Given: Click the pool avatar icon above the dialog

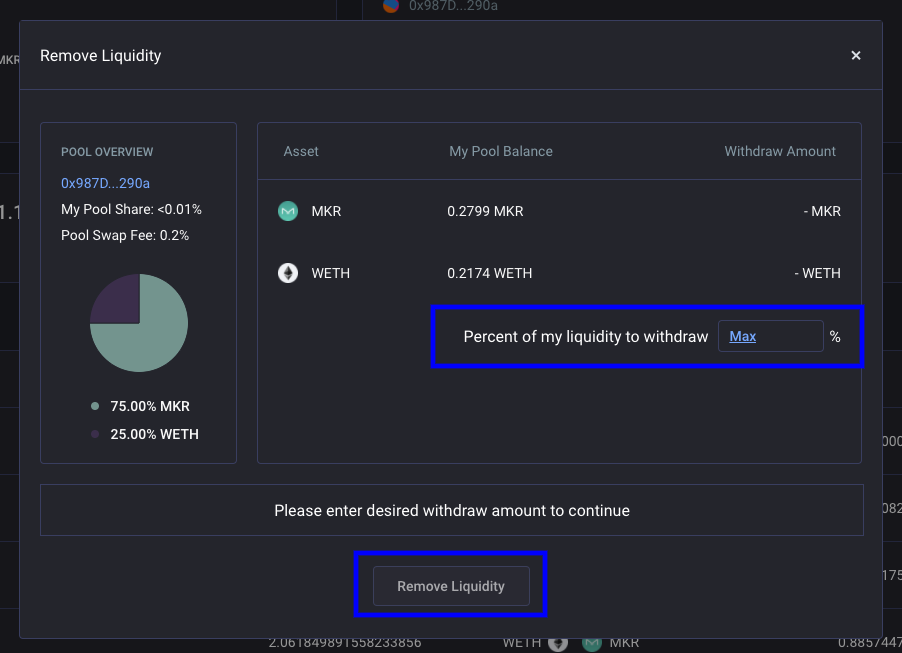Looking at the screenshot, I should click(391, 5).
